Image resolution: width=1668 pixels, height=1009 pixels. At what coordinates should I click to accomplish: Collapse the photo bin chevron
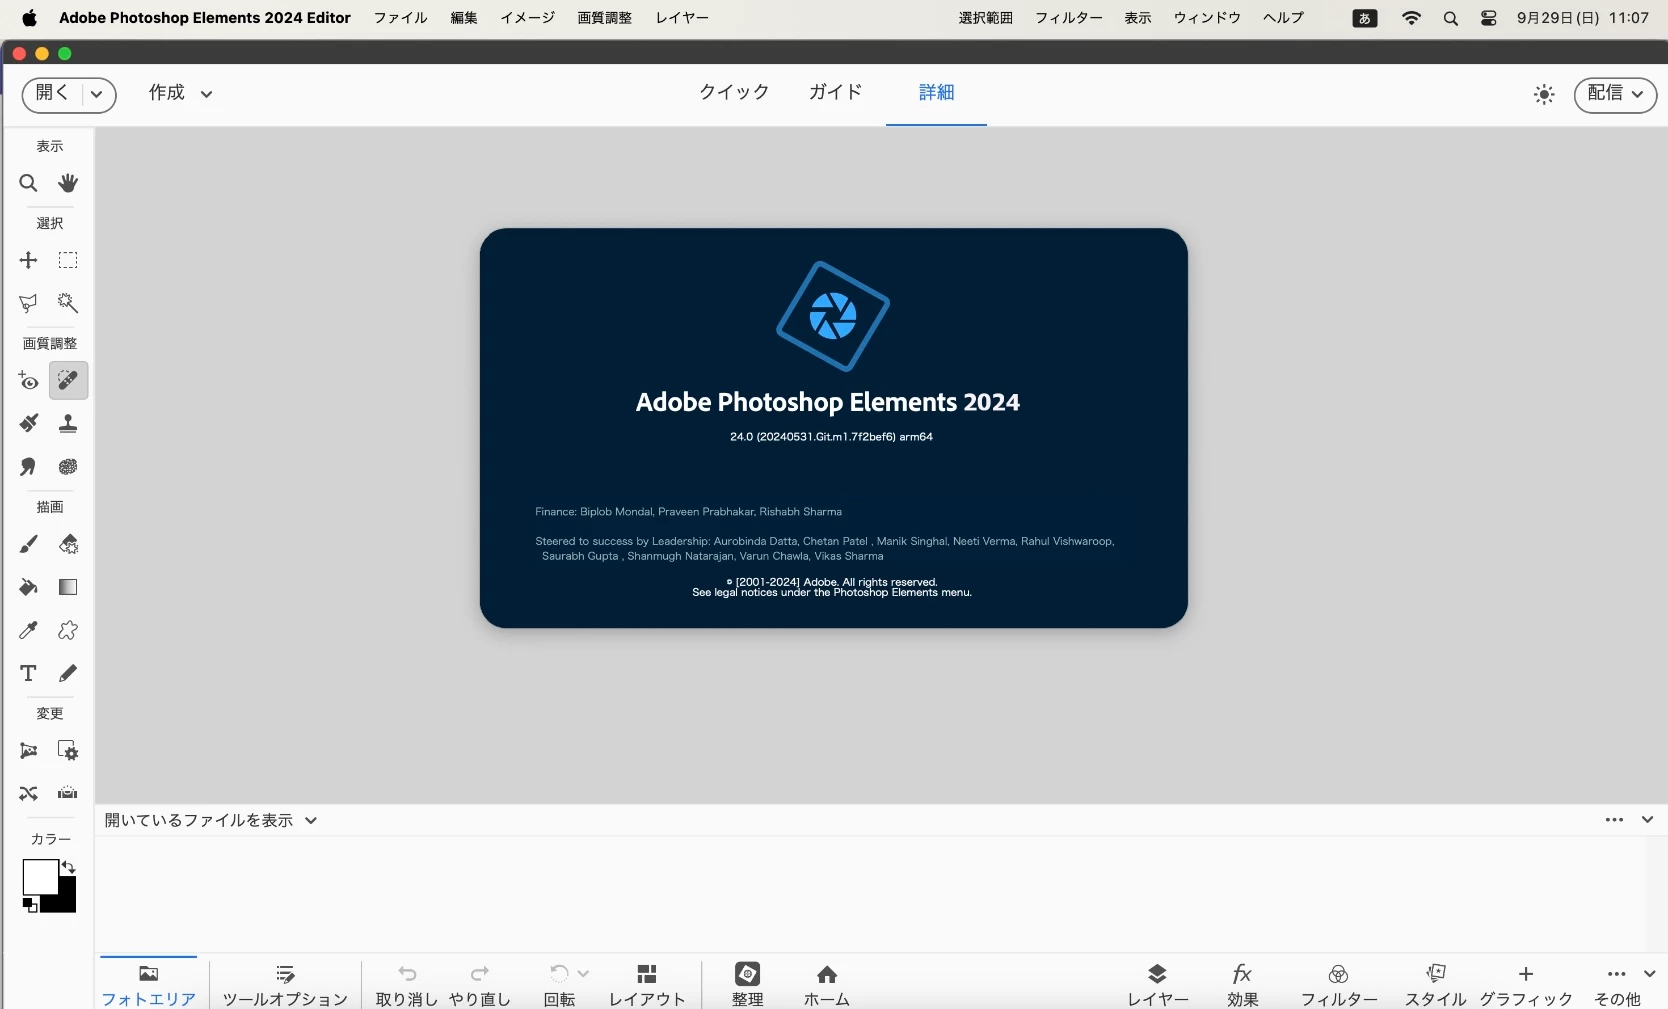pos(1647,820)
